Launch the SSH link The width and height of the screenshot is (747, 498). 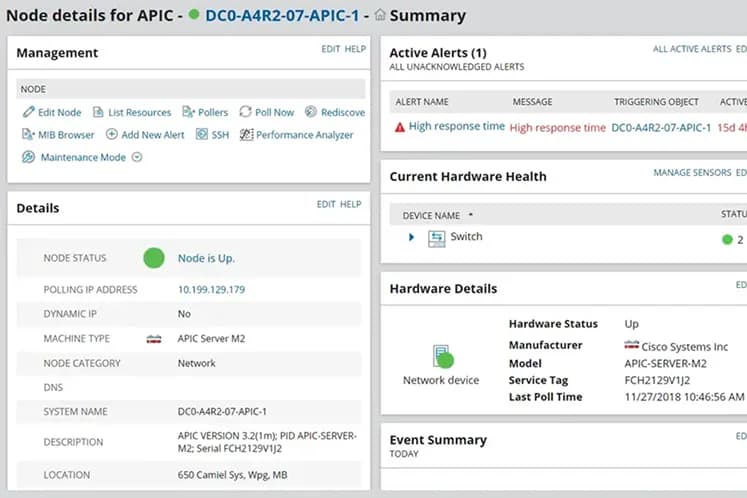coord(220,135)
